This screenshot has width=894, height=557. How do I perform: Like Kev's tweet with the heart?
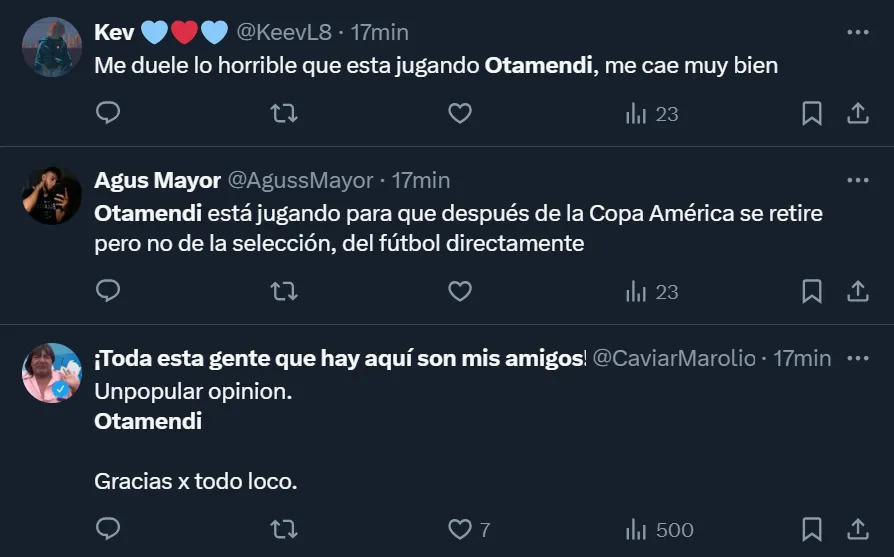(x=459, y=114)
